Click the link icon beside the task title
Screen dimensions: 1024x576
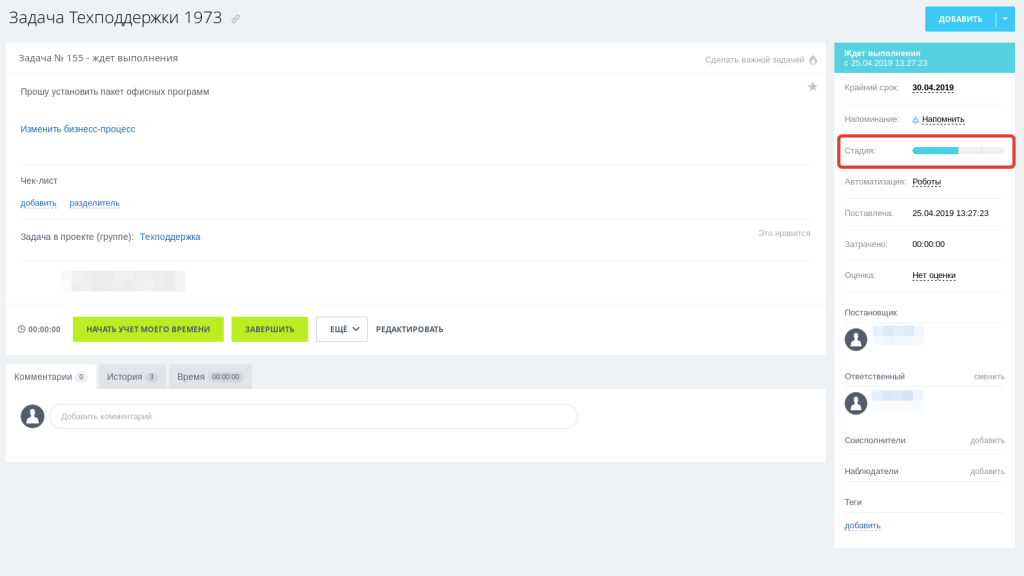[236, 19]
